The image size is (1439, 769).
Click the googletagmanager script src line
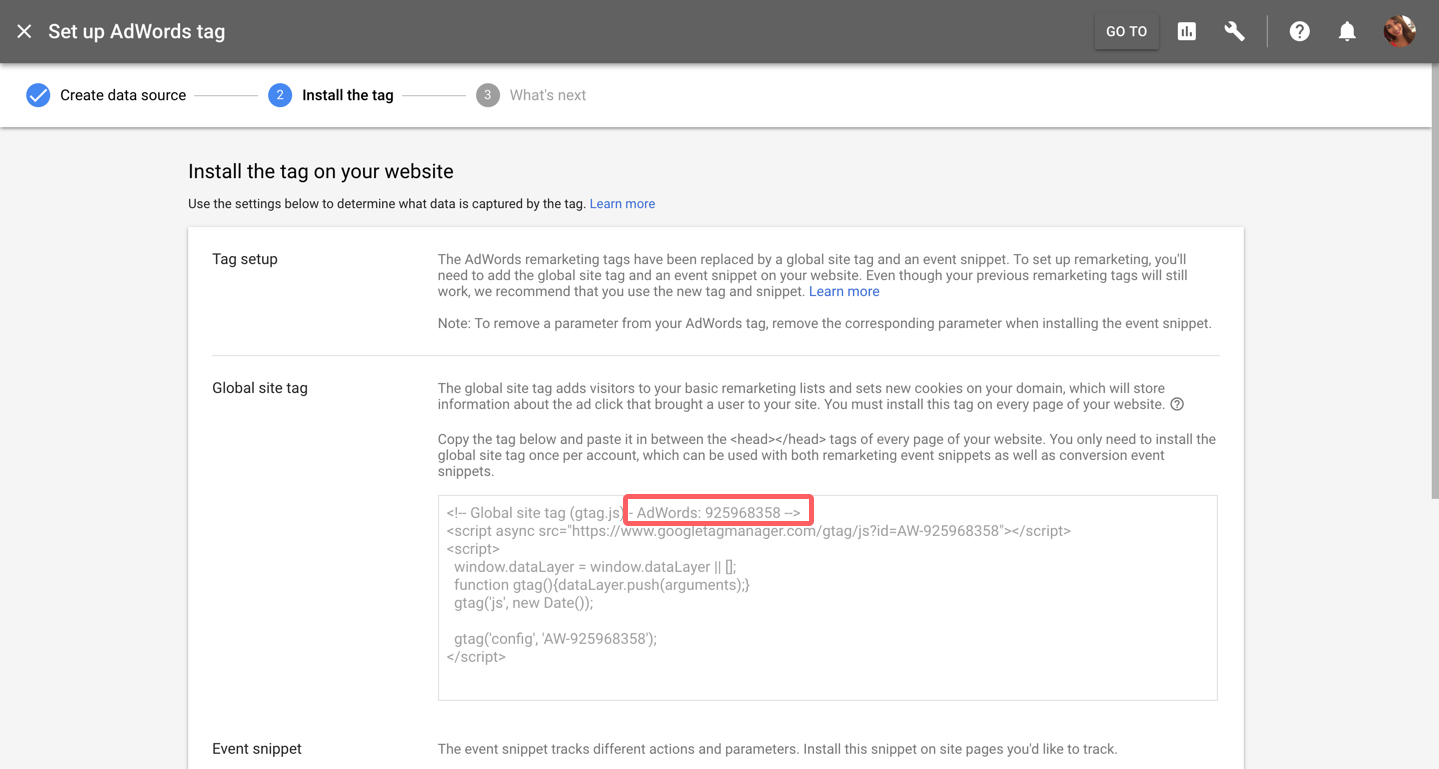click(x=759, y=531)
